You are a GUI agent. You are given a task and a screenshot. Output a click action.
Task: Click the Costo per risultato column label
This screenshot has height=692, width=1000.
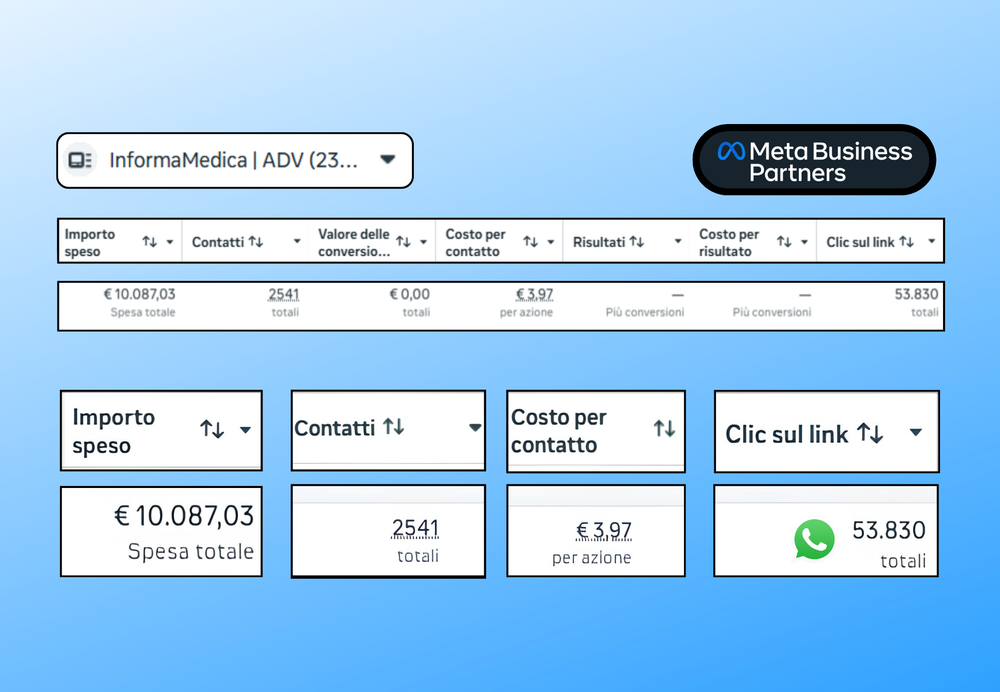click(x=729, y=242)
